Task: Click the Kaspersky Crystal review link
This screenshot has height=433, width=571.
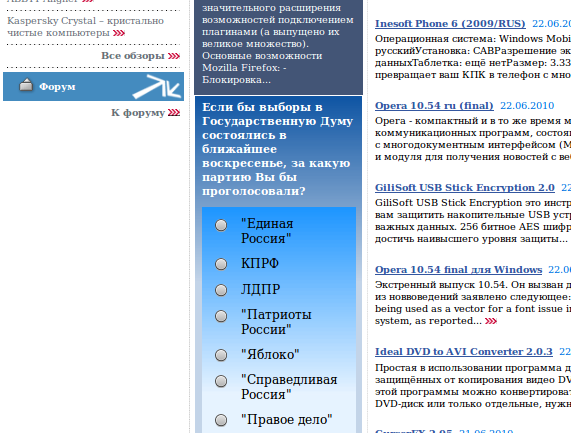Action: [85, 27]
